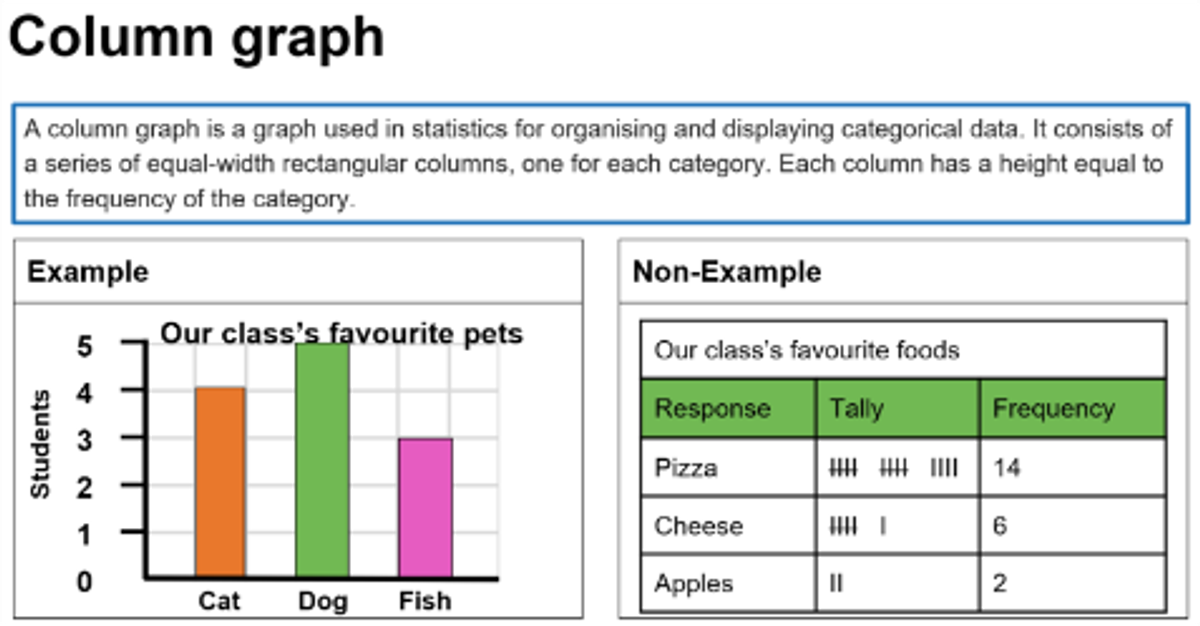Select the "Frequency" column header
The image size is (1200, 626).
pos(1053,408)
